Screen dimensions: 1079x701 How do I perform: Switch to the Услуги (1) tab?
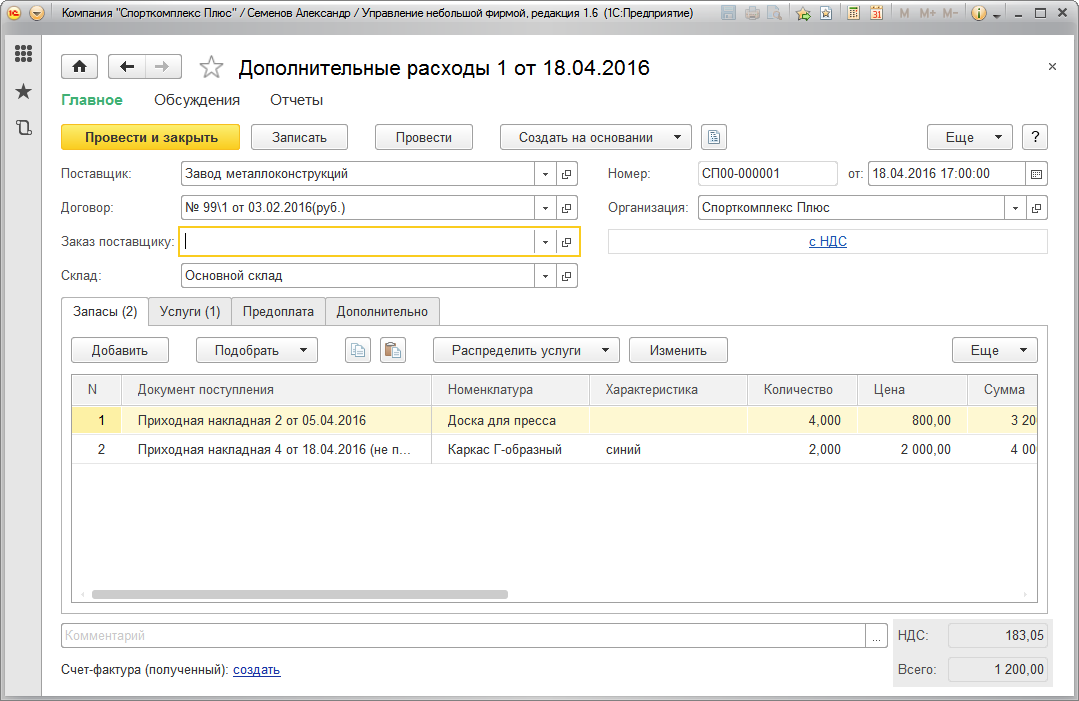tap(190, 312)
